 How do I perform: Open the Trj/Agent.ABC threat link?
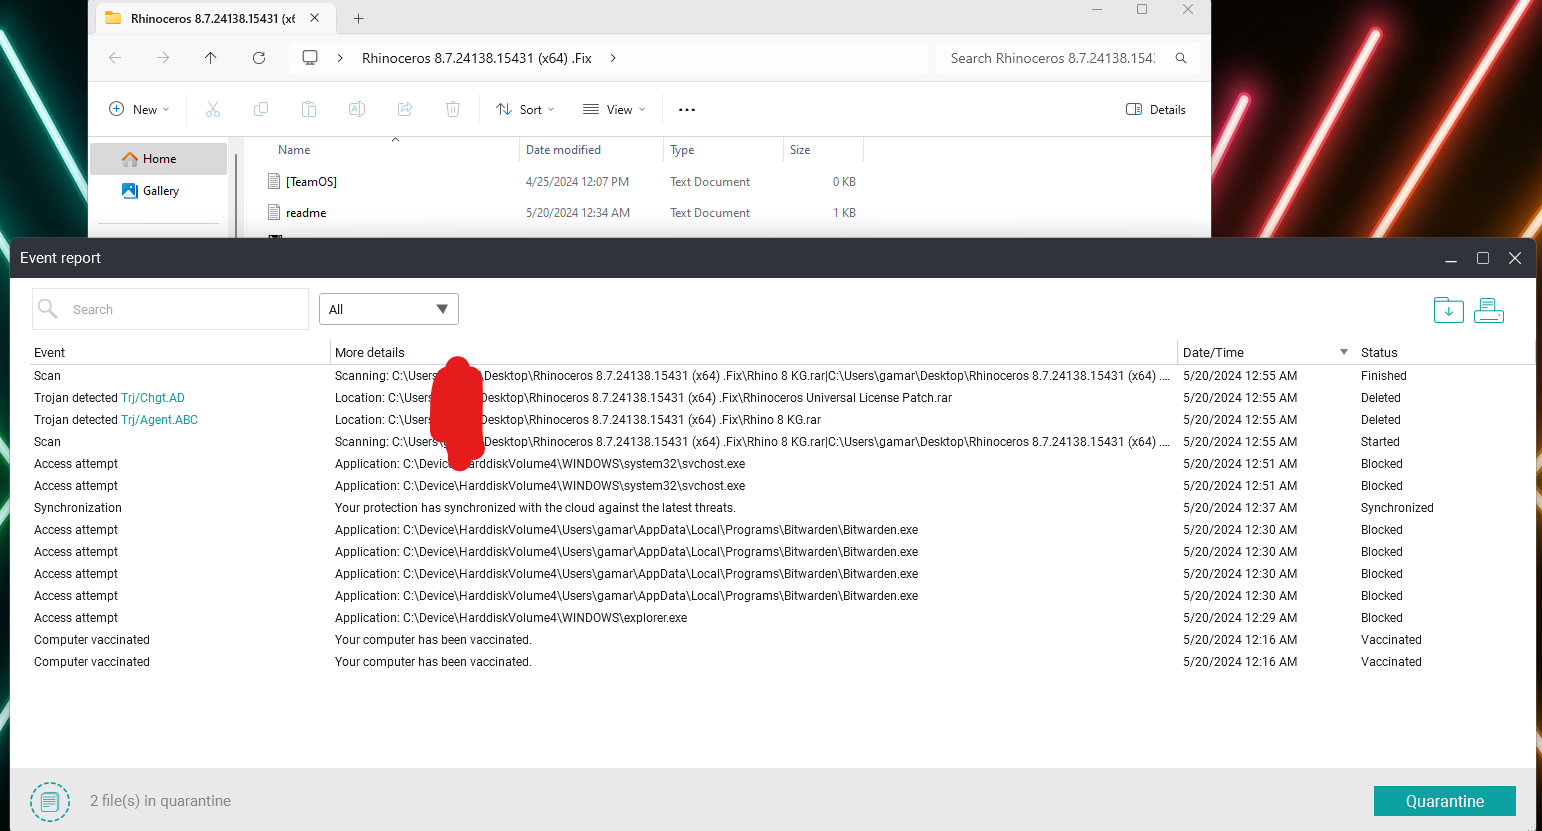[160, 420]
